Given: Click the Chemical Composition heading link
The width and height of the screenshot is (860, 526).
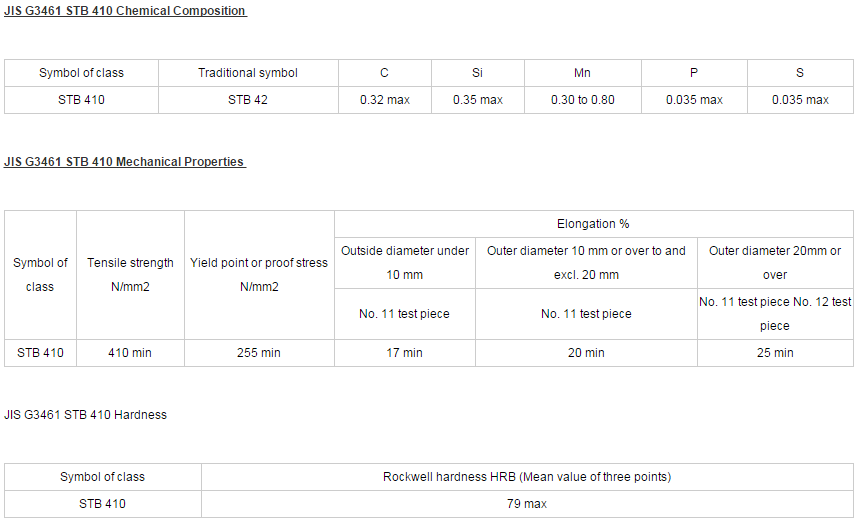Looking at the screenshot, I should pos(125,11).
